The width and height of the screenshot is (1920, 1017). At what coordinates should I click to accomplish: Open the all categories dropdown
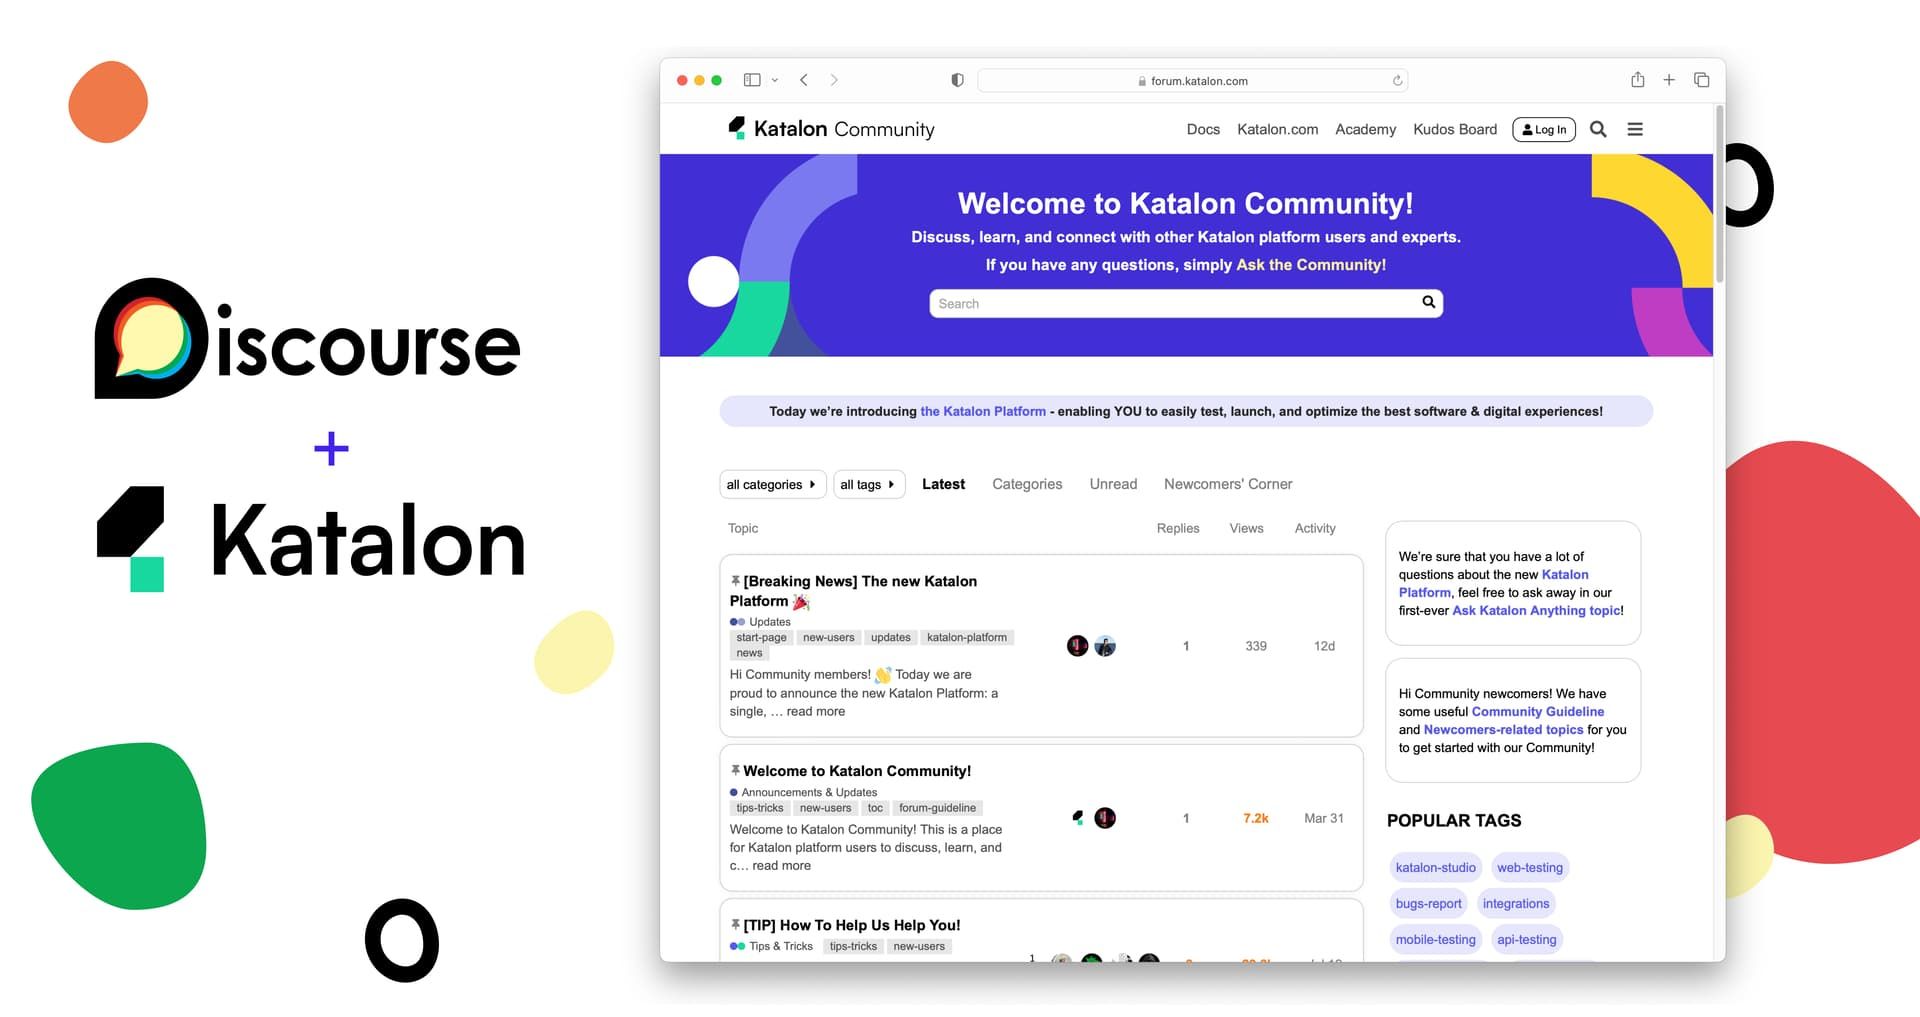(772, 484)
